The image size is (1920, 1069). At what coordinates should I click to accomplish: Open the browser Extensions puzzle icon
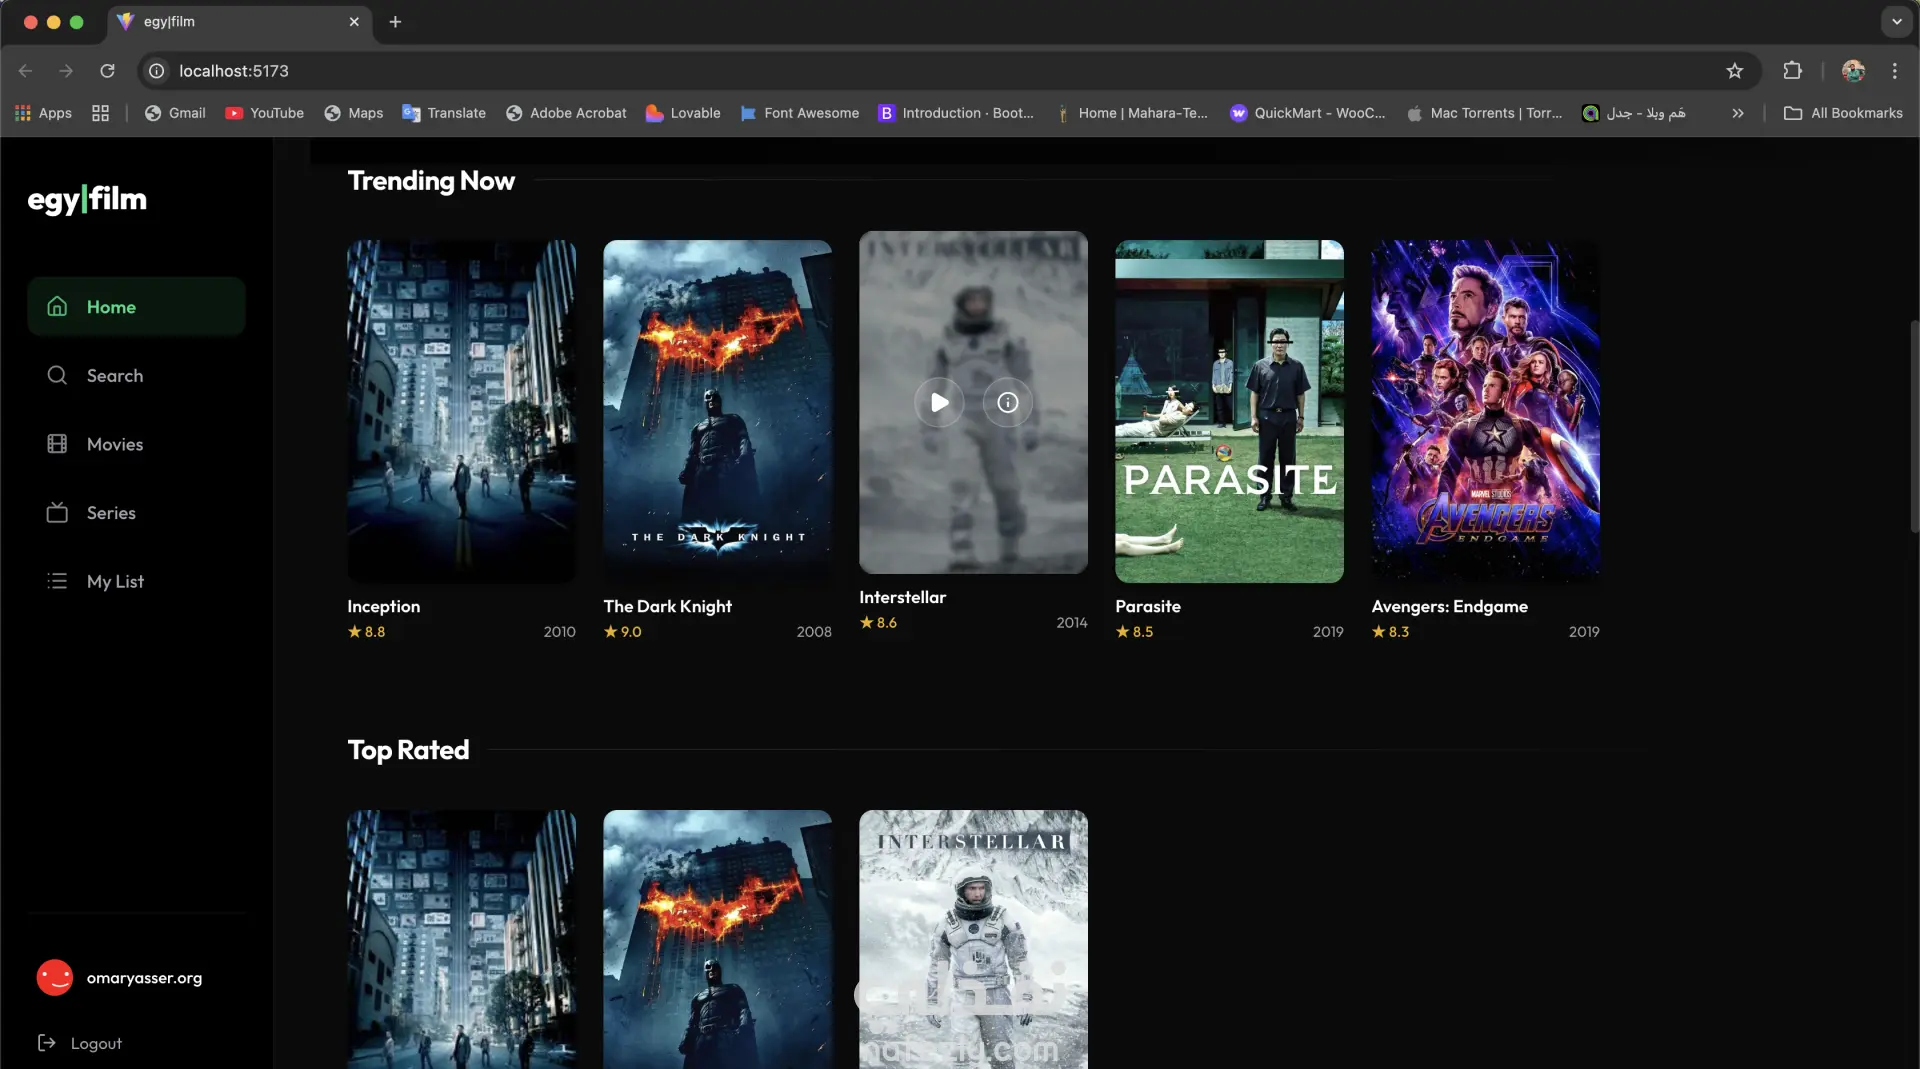(1792, 71)
